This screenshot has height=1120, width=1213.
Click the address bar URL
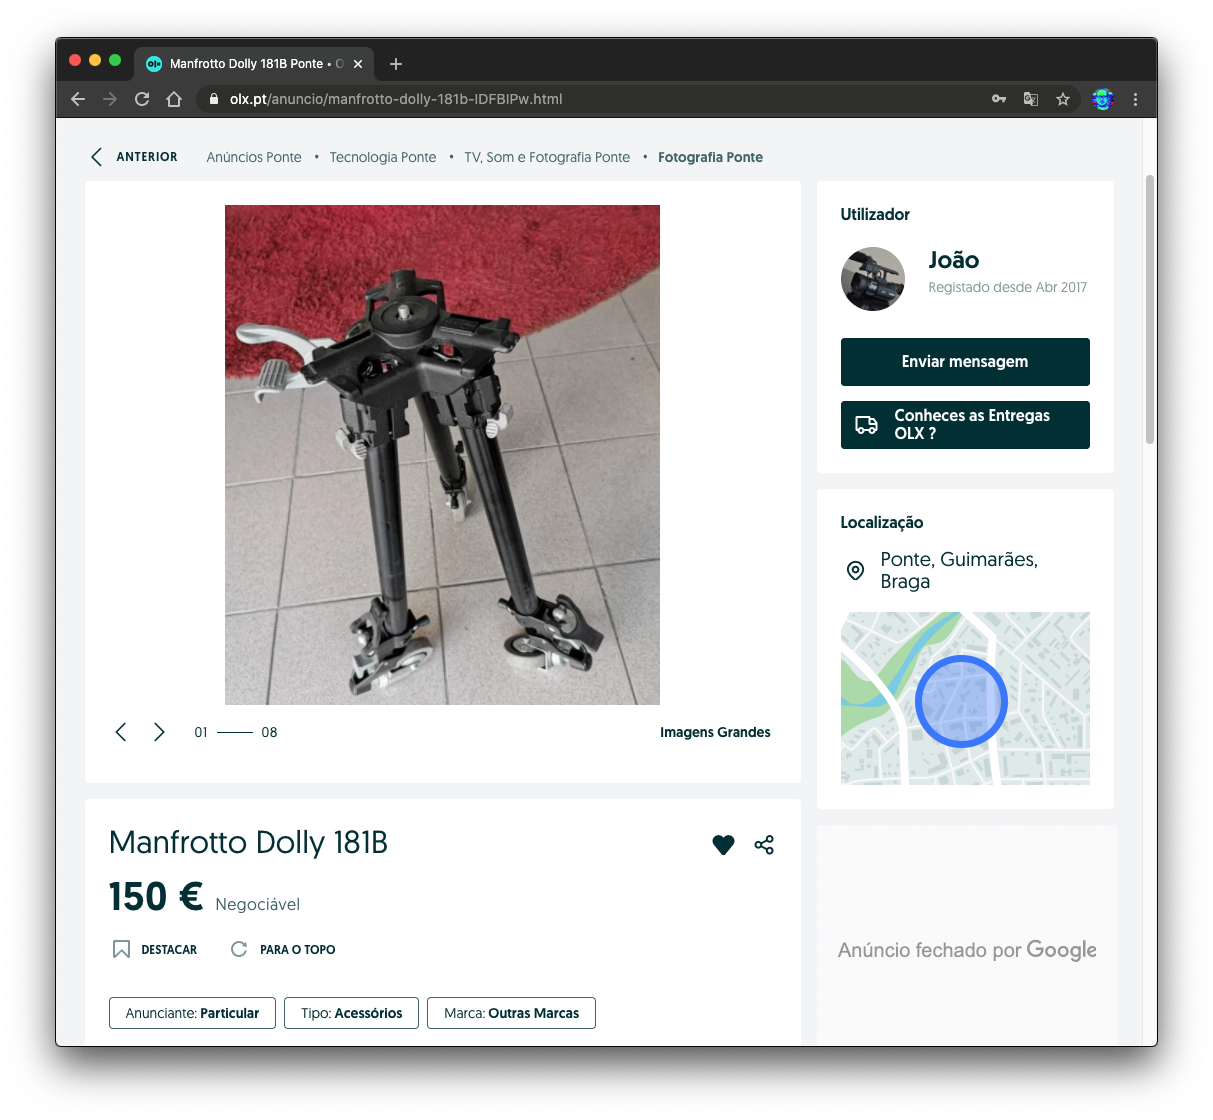pyautogui.click(x=396, y=99)
